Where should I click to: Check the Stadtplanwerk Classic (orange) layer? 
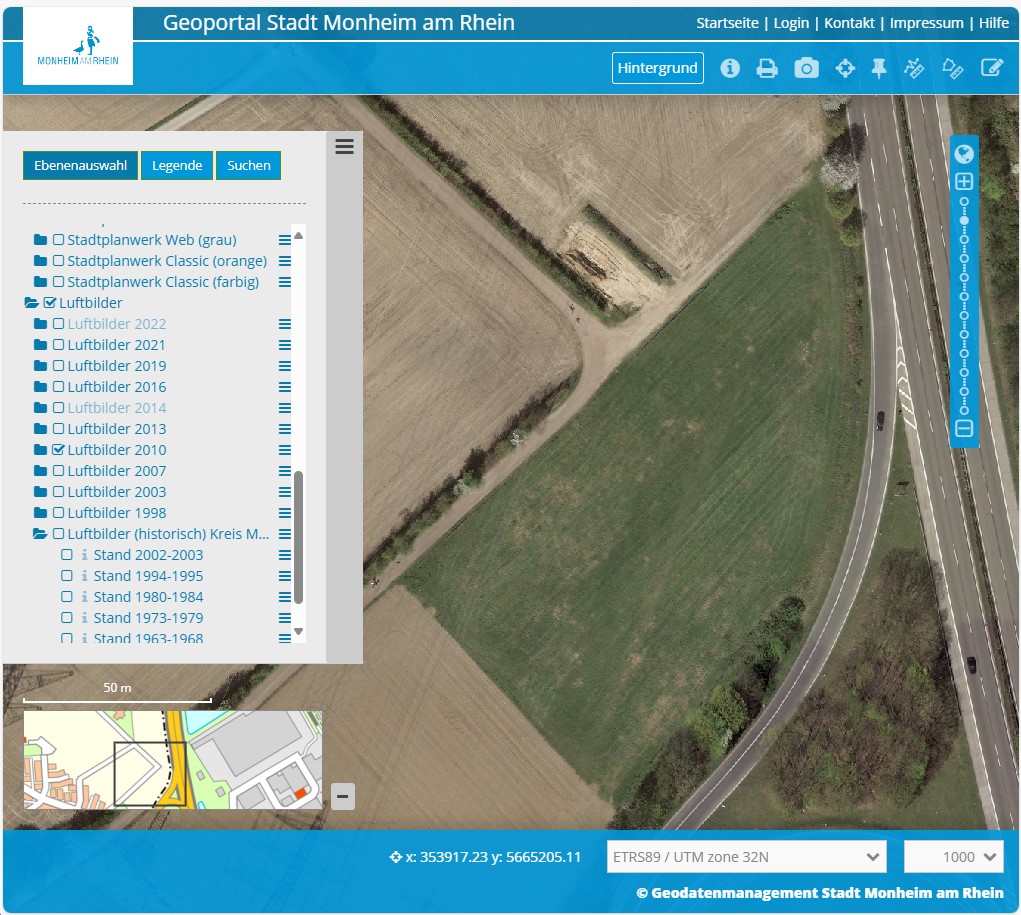59,260
